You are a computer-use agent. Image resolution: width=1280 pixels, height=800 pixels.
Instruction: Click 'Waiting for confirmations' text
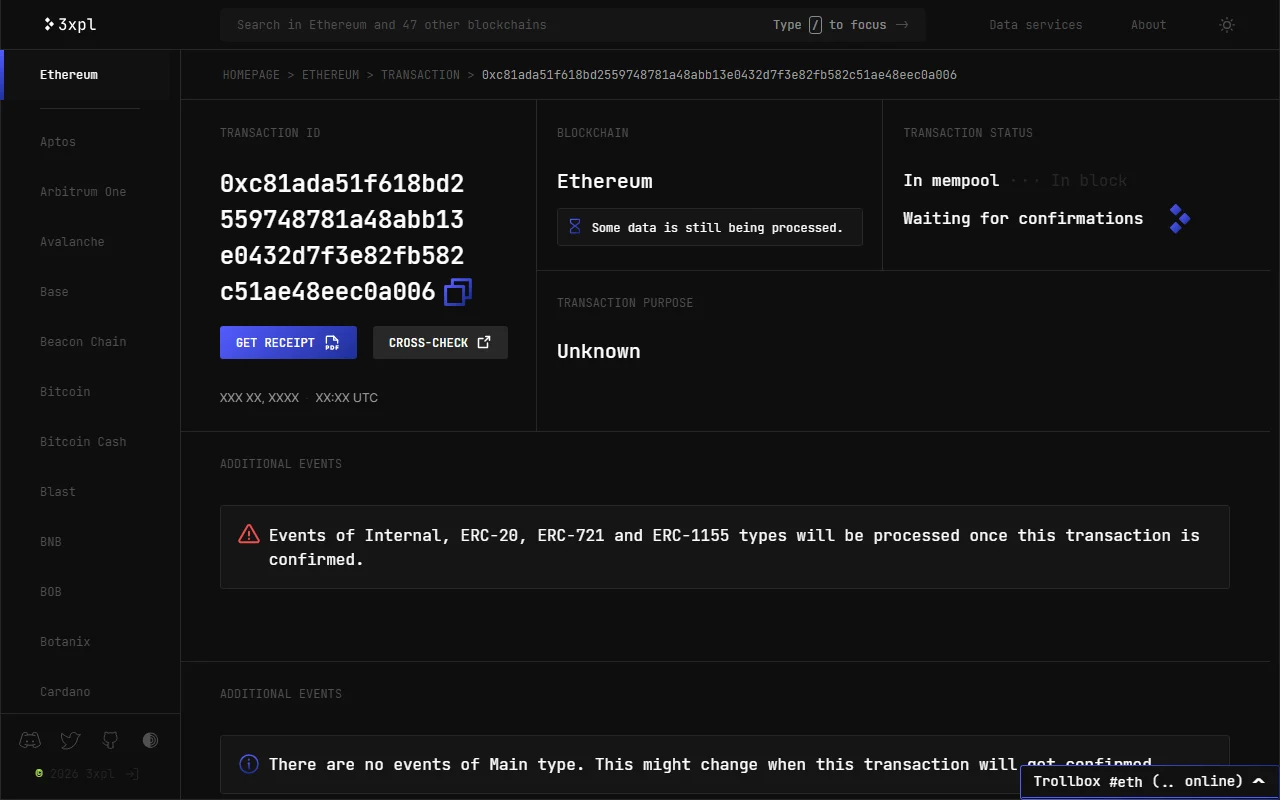[x=1023, y=218]
